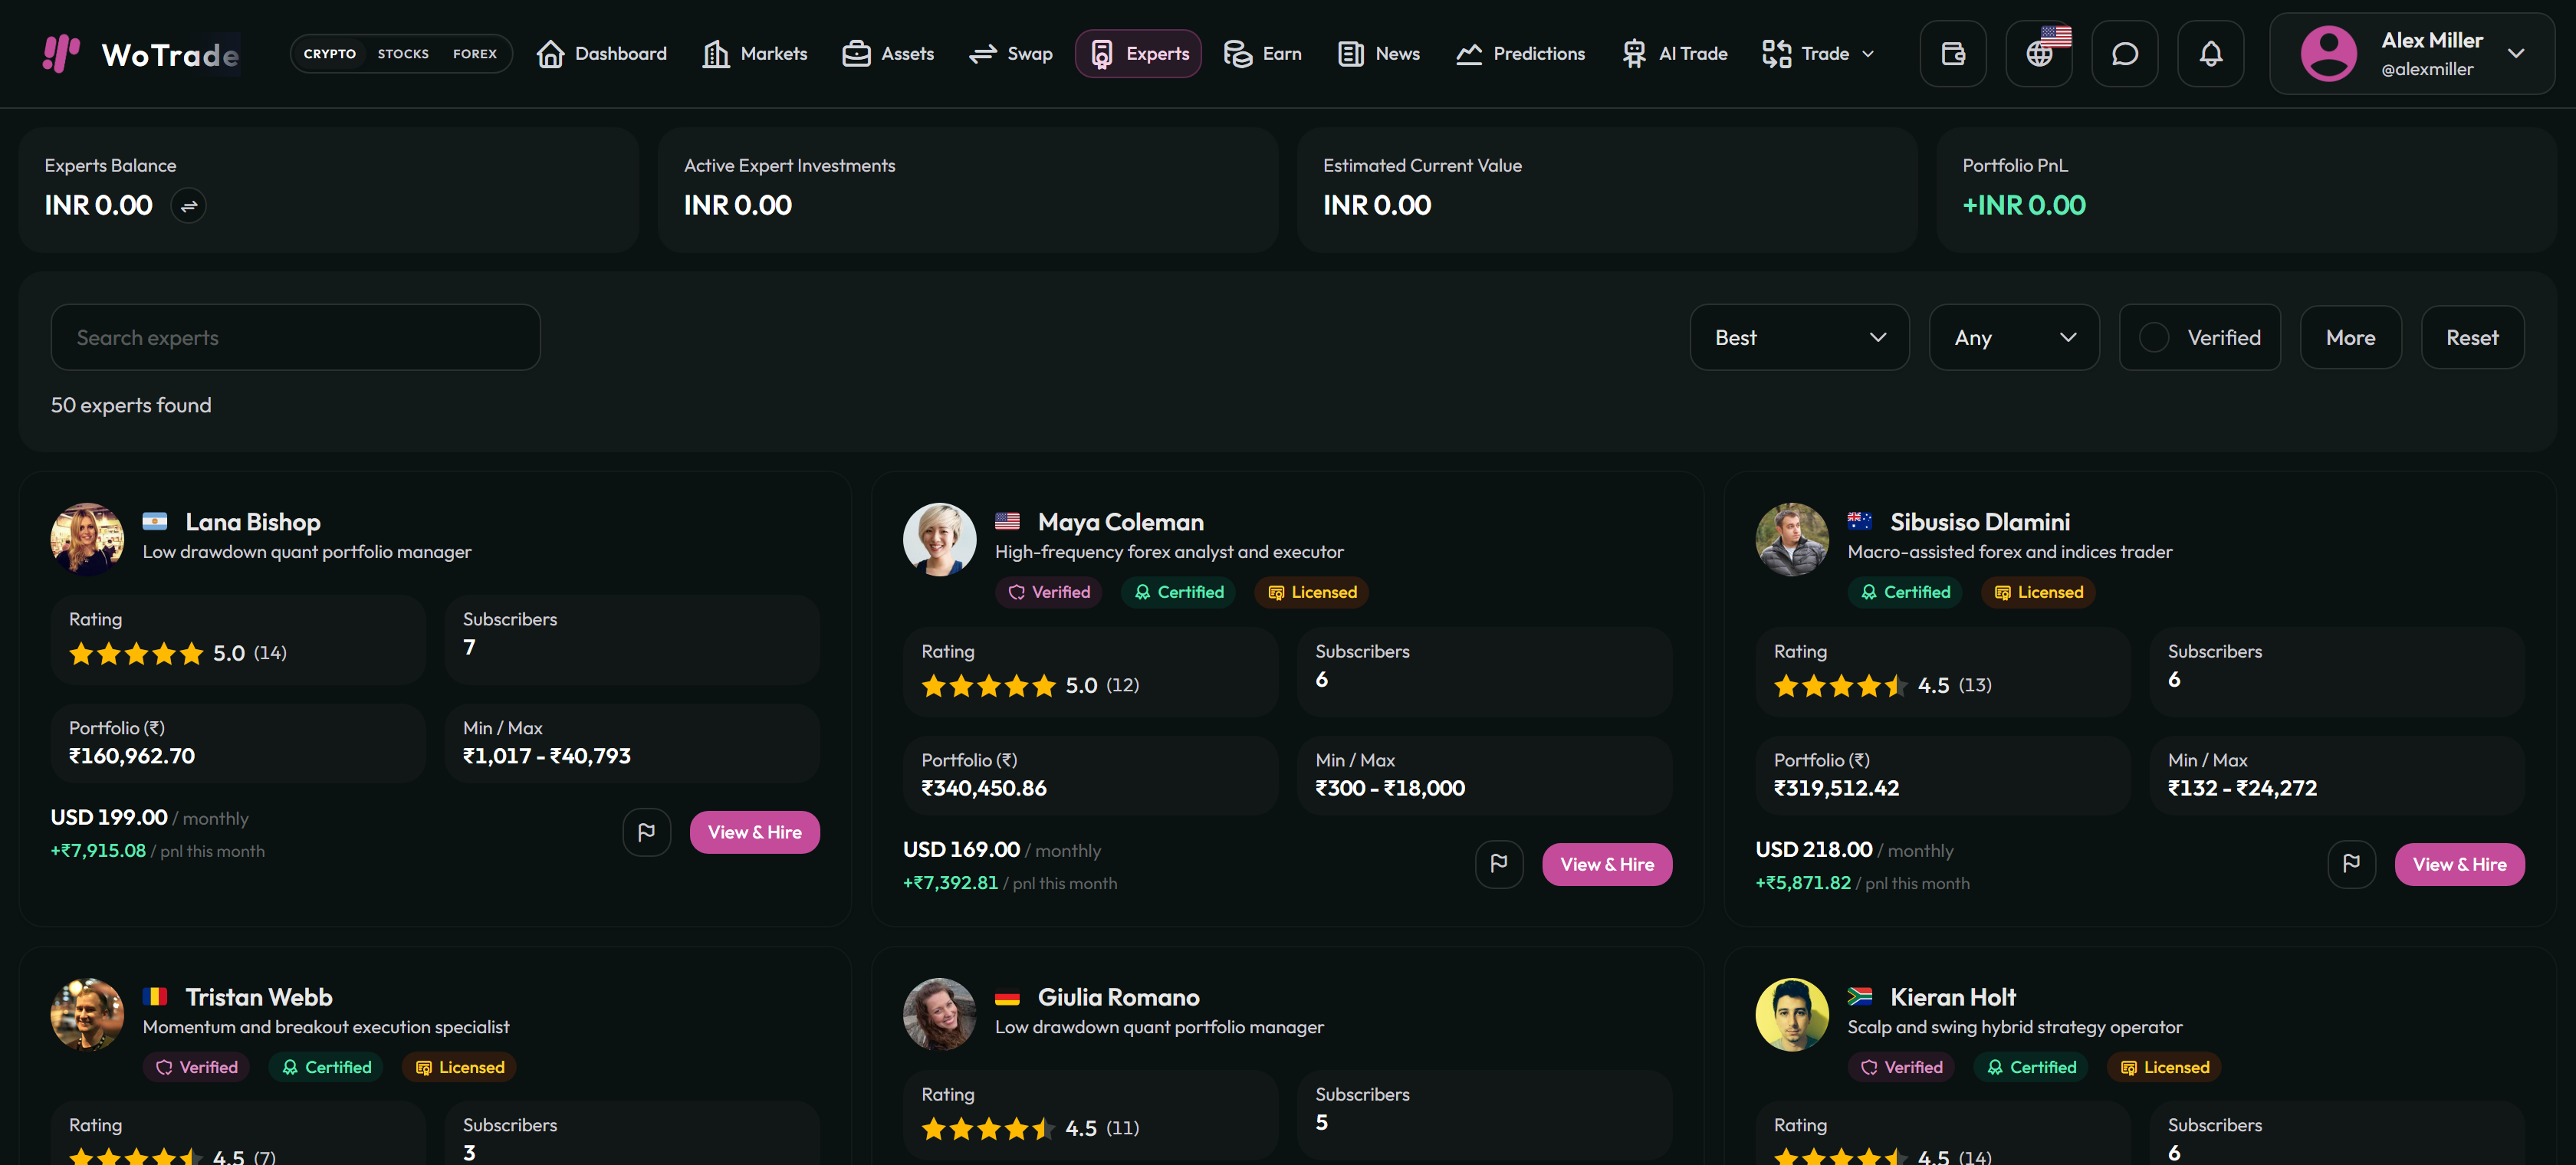Open the AI Trade page

(1674, 54)
